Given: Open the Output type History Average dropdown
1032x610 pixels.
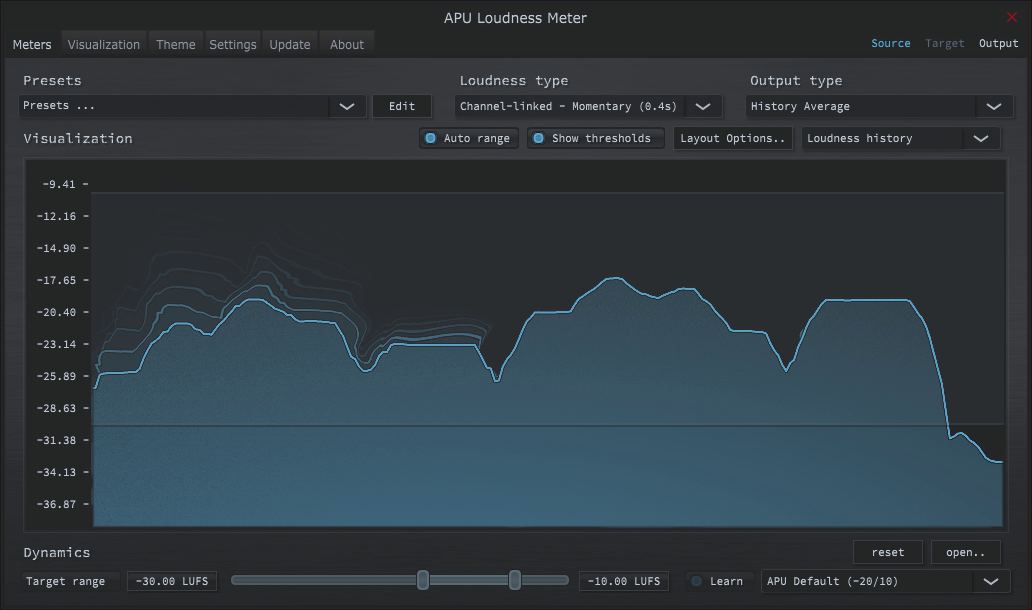Looking at the screenshot, I should (879, 107).
